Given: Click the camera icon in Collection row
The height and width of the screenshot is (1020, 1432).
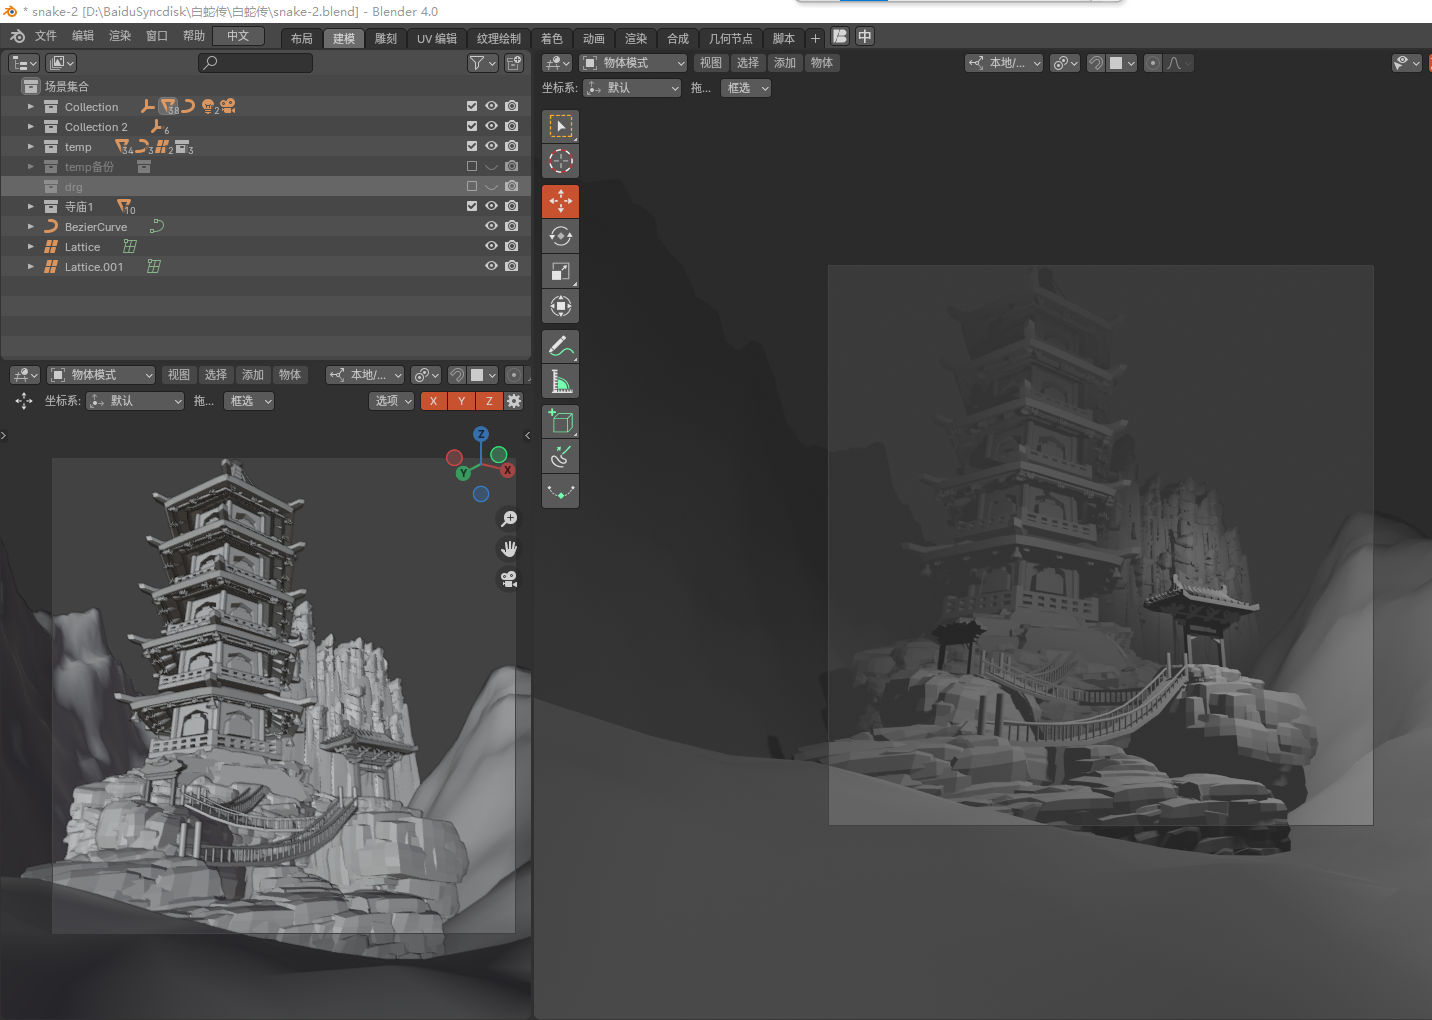Looking at the screenshot, I should click(512, 106).
